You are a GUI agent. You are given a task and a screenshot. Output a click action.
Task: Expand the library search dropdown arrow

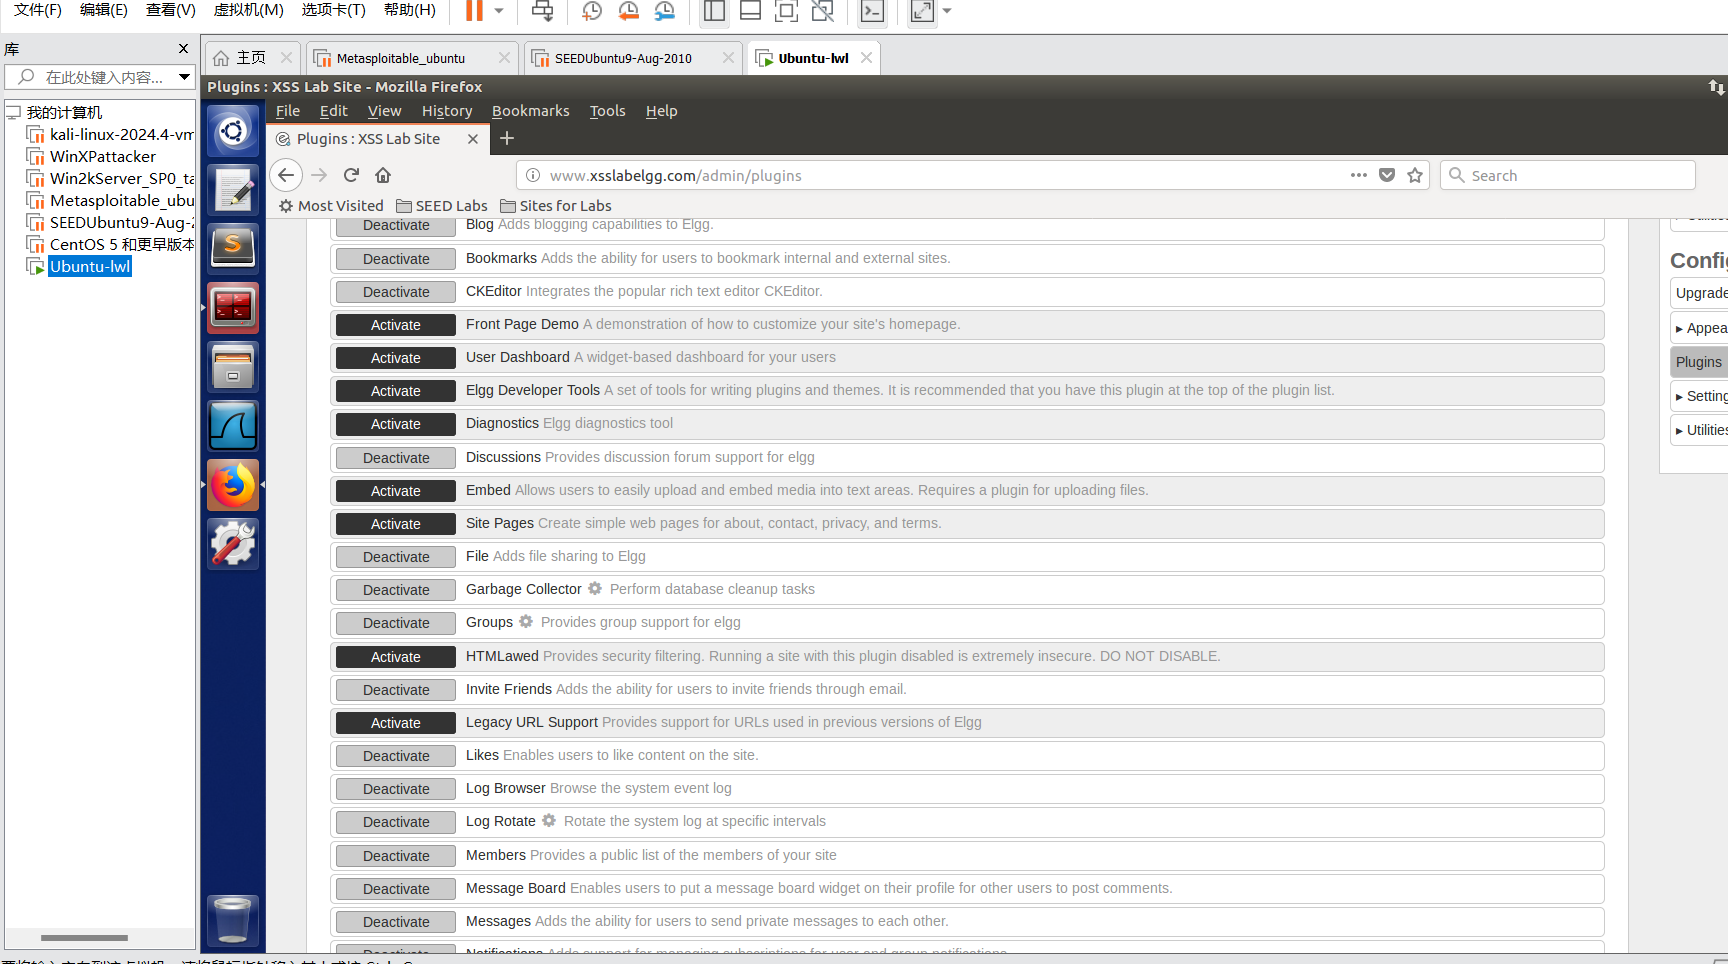pos(184,77)
